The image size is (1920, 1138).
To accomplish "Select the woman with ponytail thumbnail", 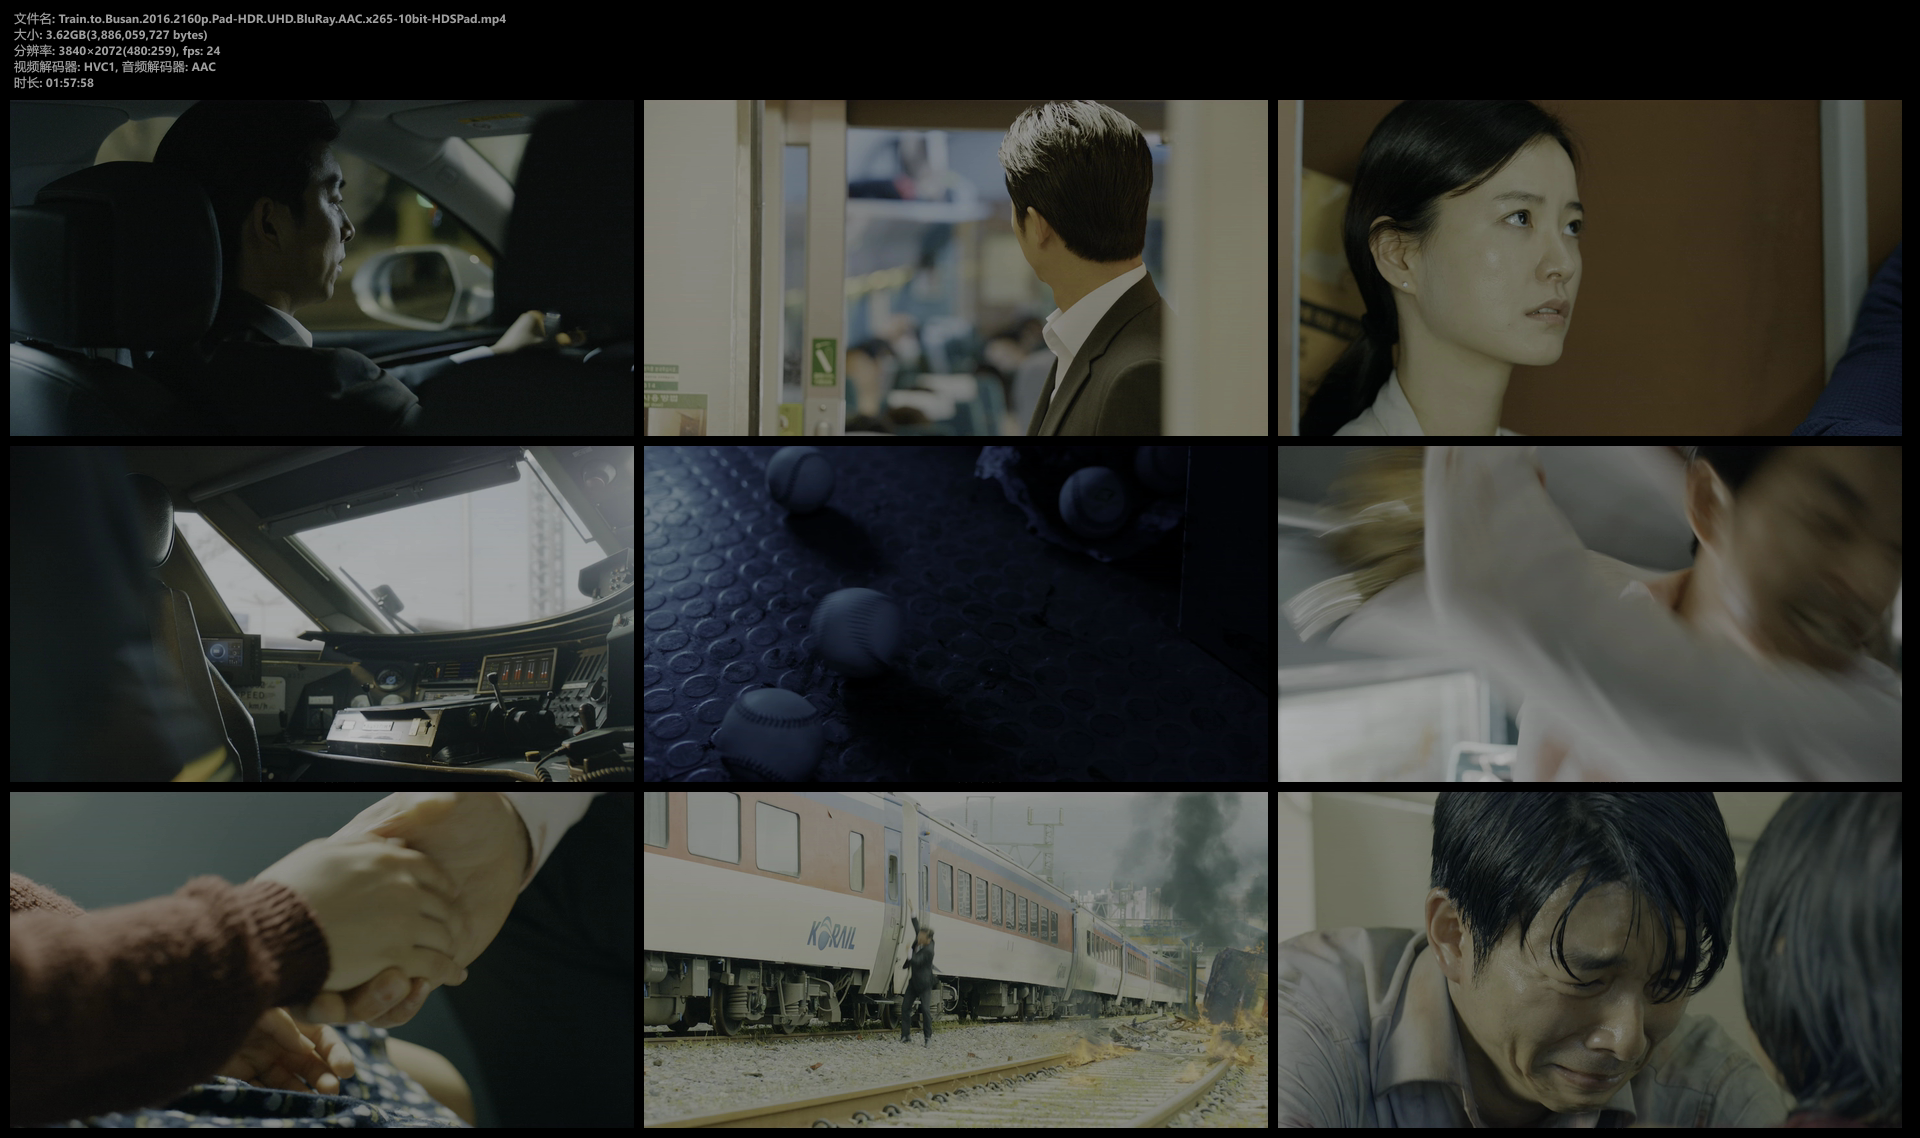I will (1589, 267).
